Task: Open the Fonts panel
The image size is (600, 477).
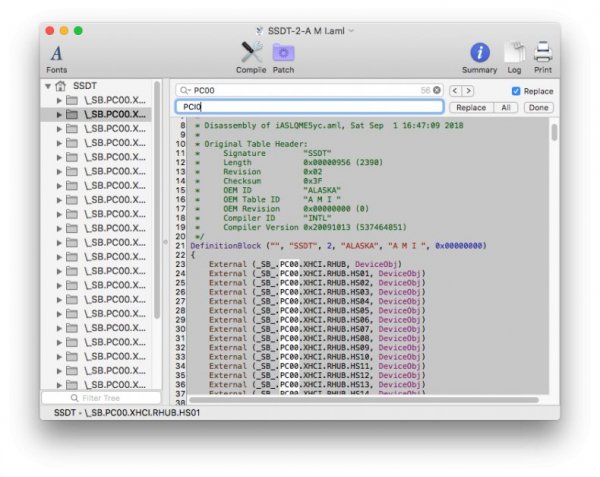Action: 56,54
